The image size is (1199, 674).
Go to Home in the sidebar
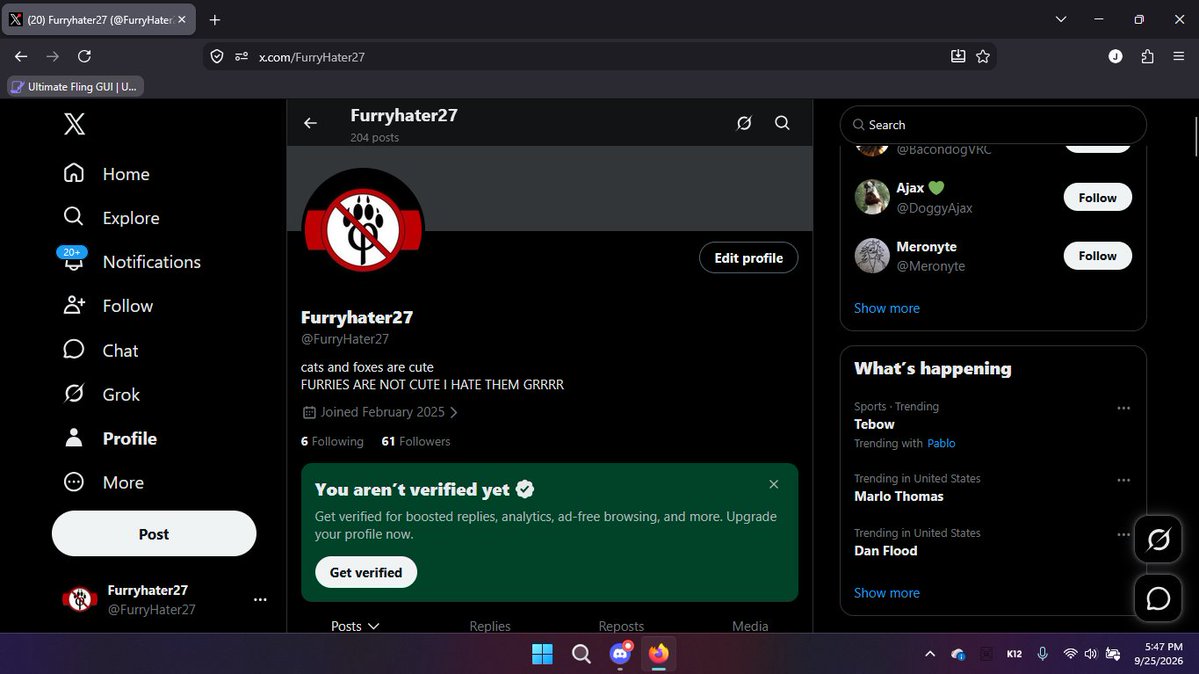107,174
